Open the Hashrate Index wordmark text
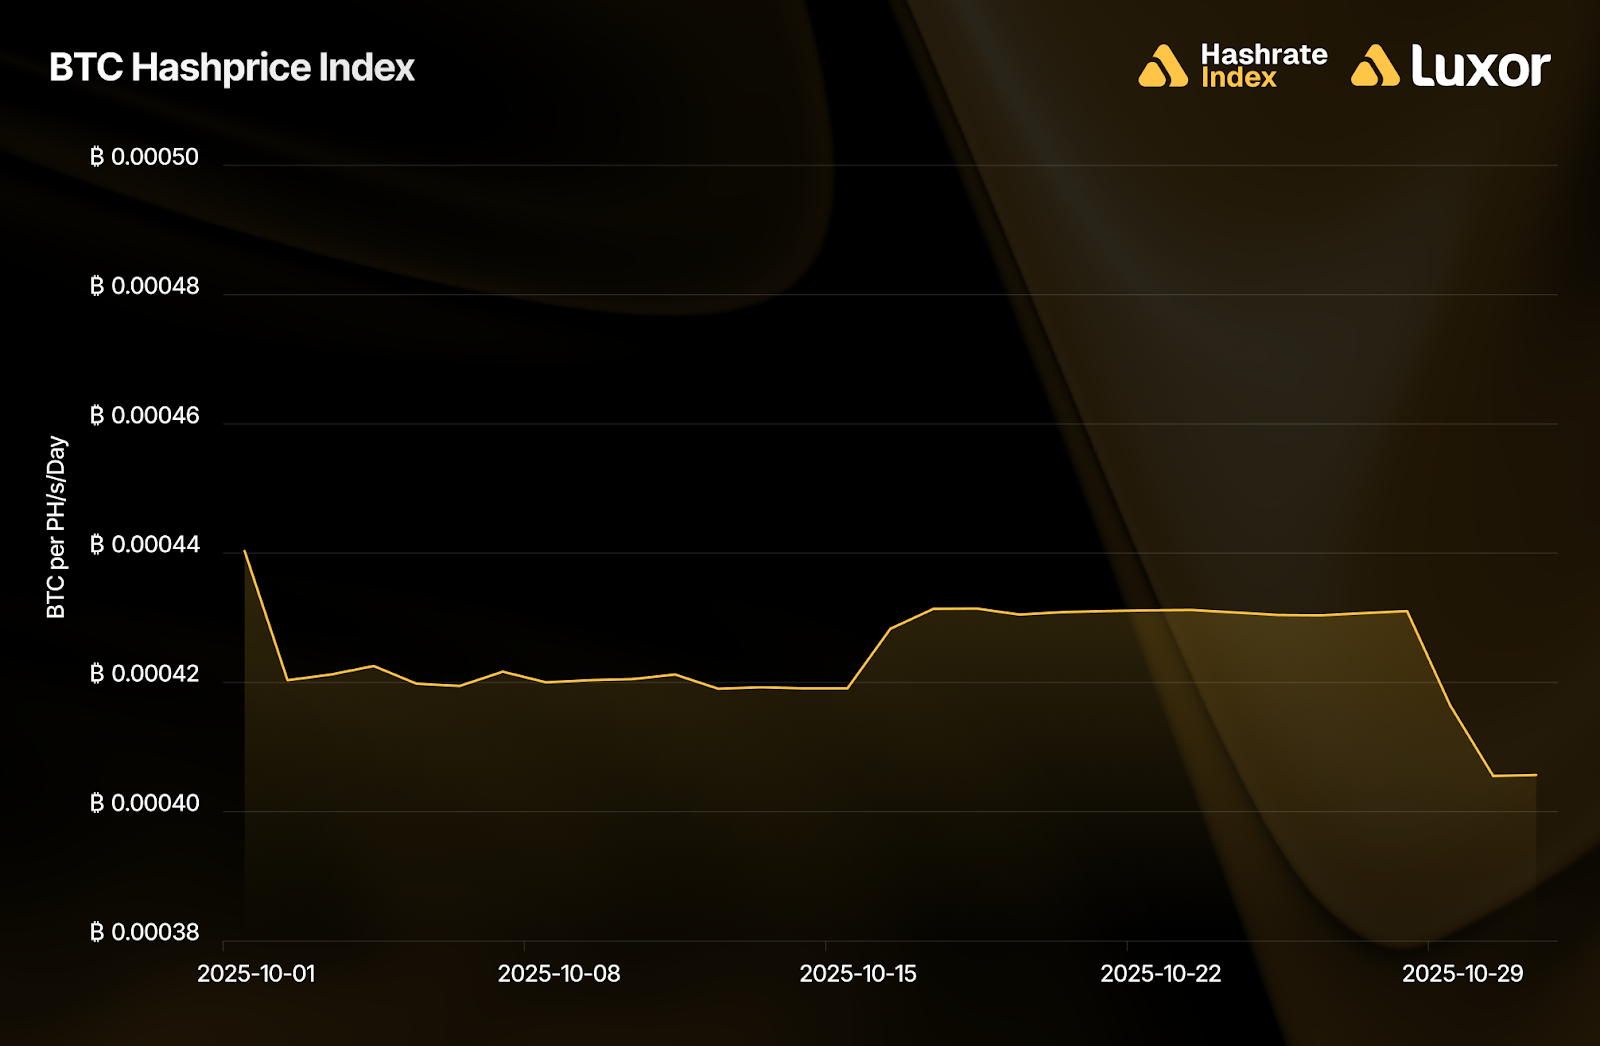This screenshot has height=1046, width=1600. 1263,66
